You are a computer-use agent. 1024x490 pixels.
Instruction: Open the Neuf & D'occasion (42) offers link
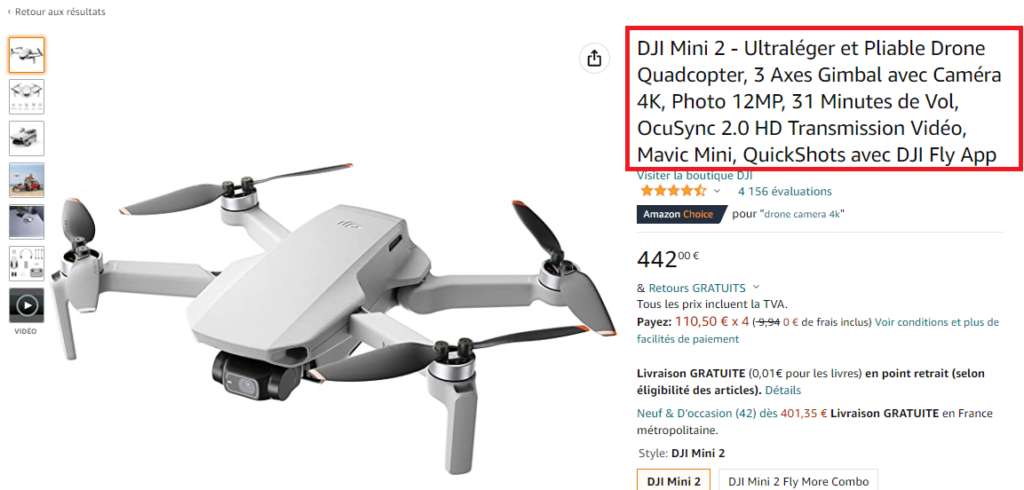[x=696, y=414]
